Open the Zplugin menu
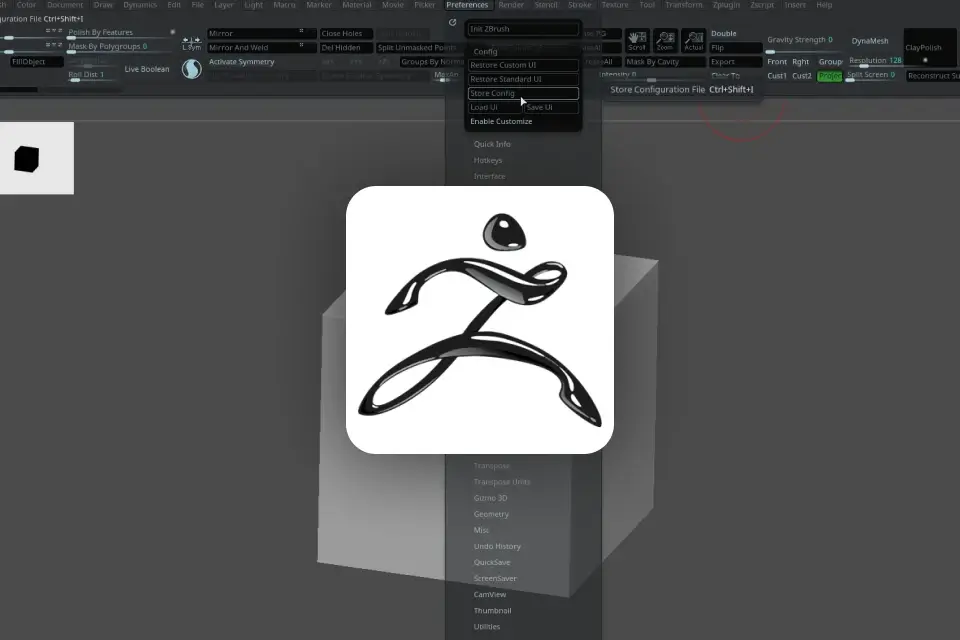The height and width of the screenshot is (640, 960). pos(726,5)
